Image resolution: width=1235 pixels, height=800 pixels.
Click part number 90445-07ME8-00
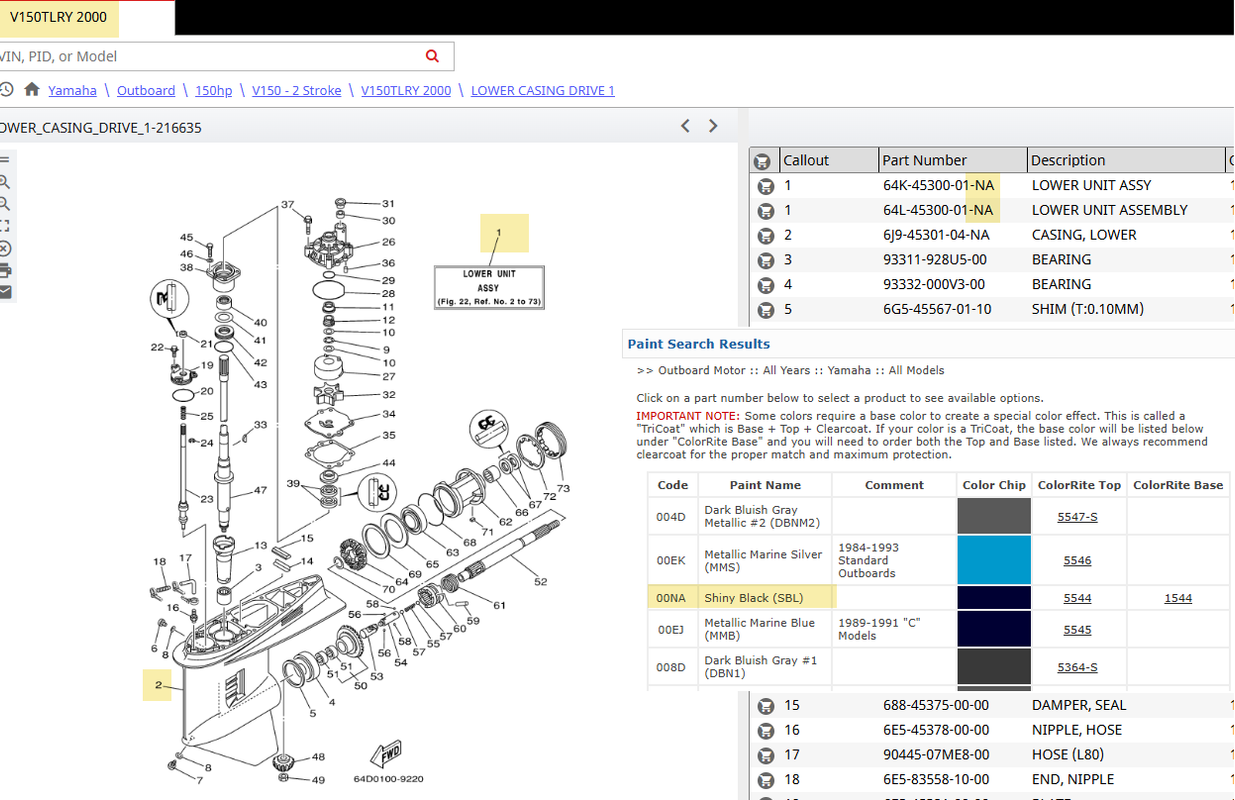click(937, 755)
